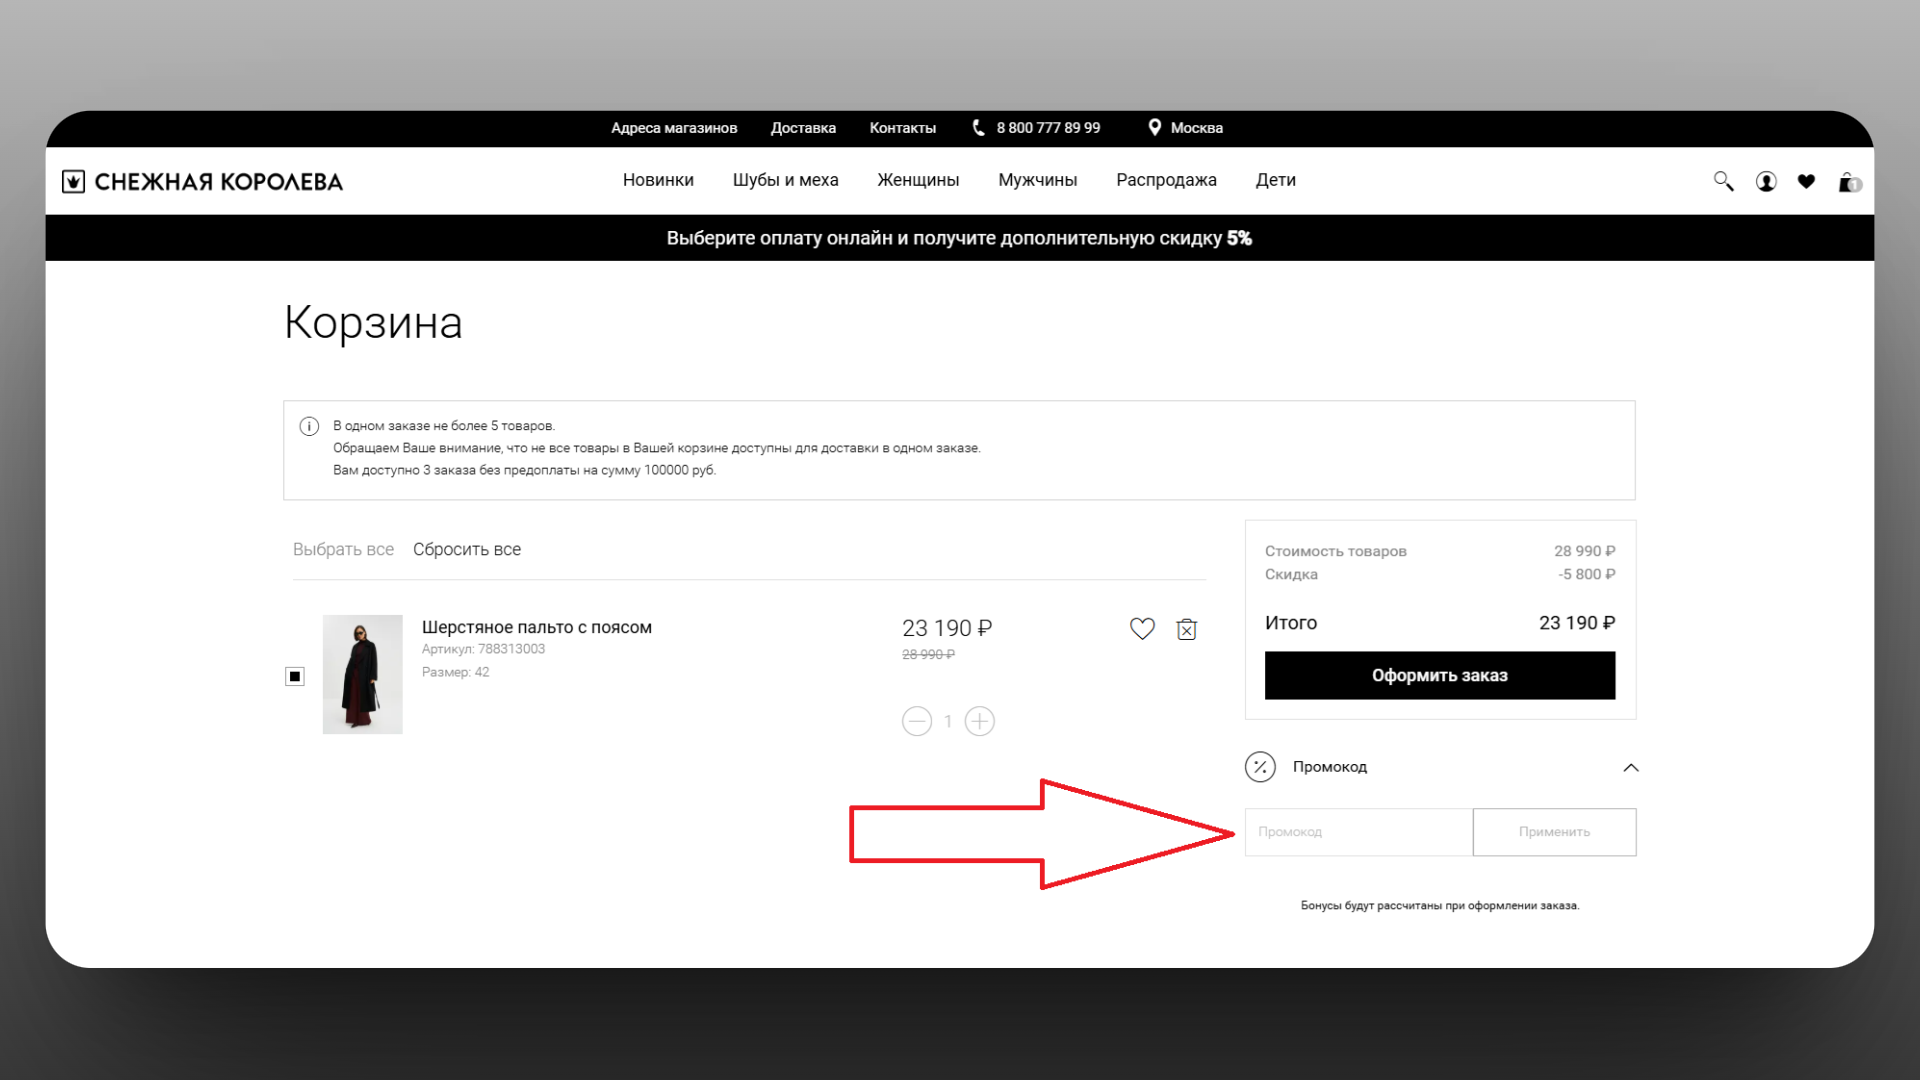Image resolution: width=1920 pixels, height=1080 pixels.
Task: Open the Новинки menu
Action: click(658, 180)
